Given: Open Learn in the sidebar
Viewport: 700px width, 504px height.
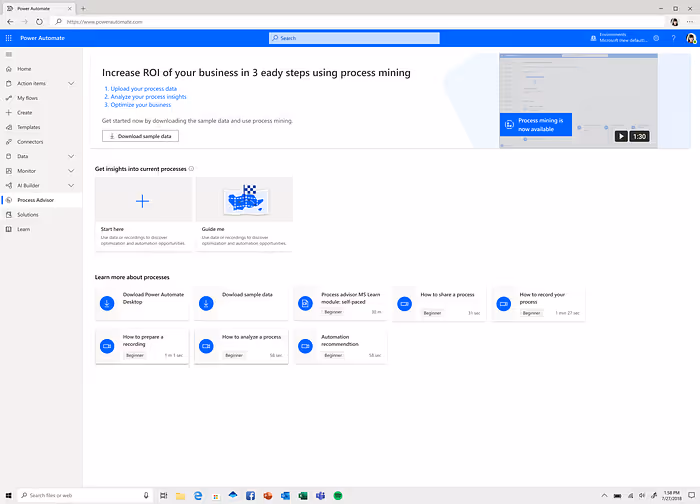Looking at the screenshot, I should pyautogui.click(x=24, y=229).
